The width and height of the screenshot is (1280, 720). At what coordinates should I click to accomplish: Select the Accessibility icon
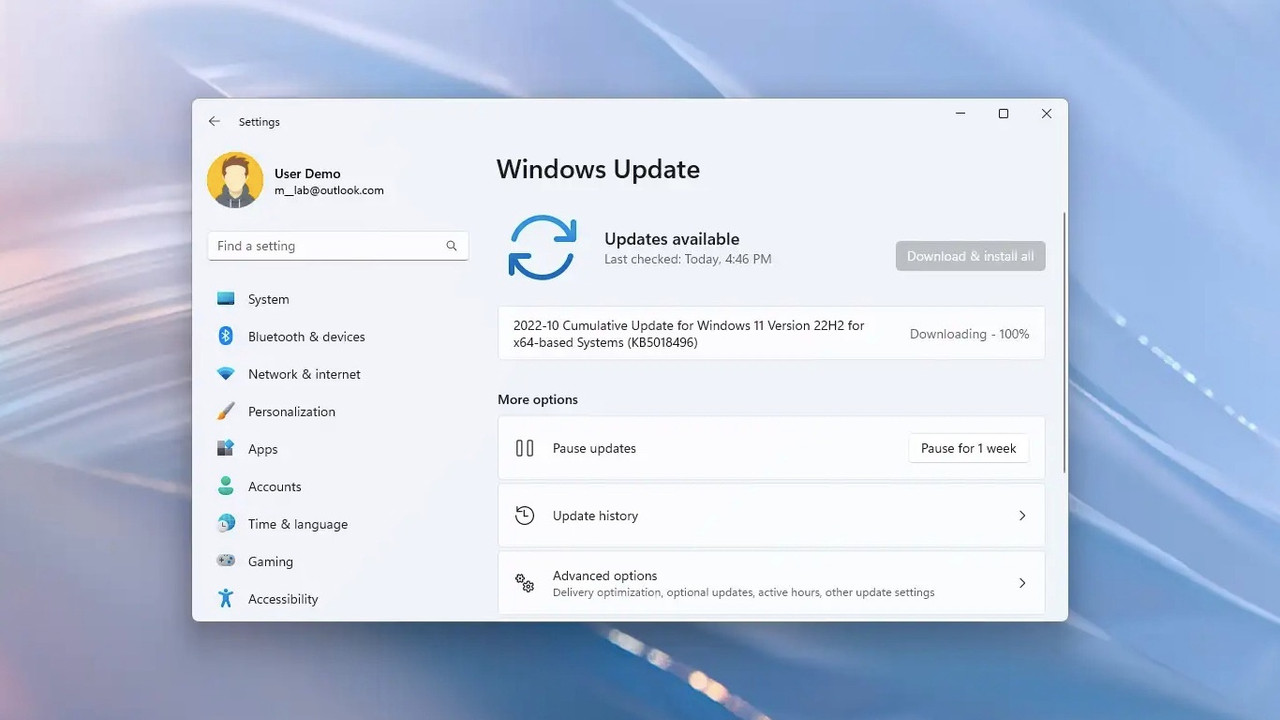coord(225,598)
